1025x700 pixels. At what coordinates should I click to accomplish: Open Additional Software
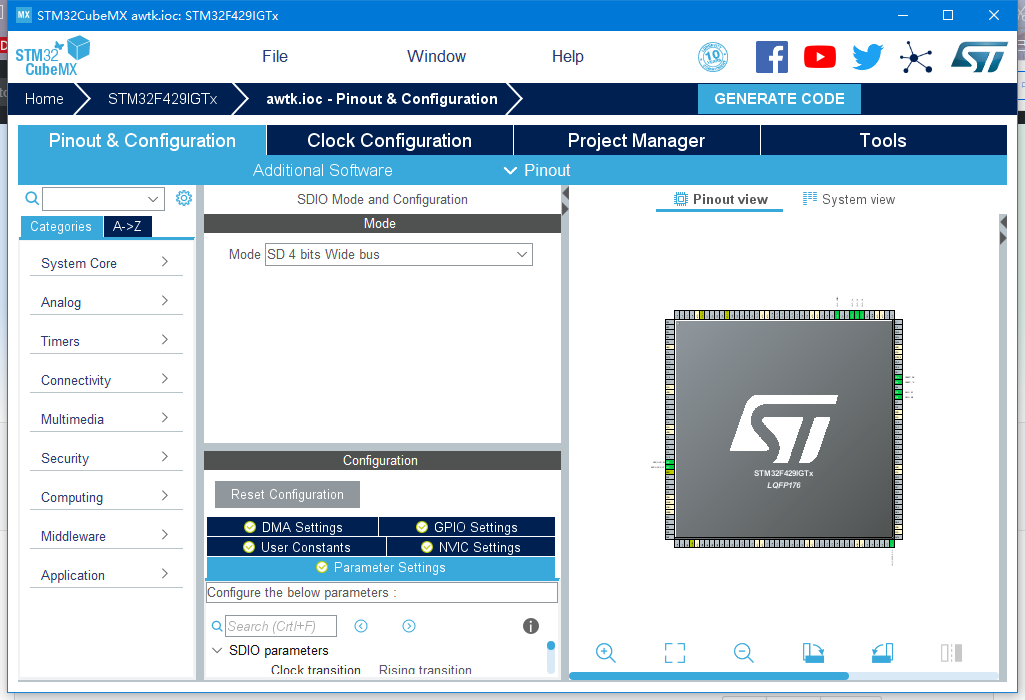(322, 171)
